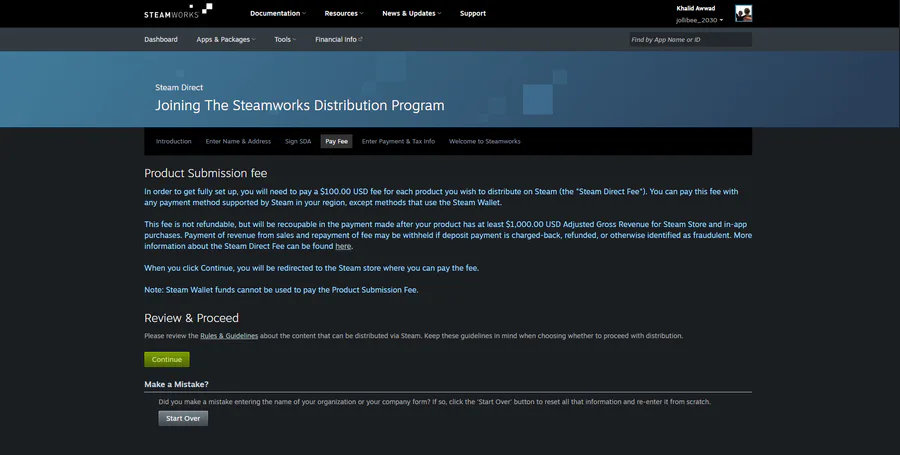Click the Steam Direct label
900x455 pixels.
(179, 87)
